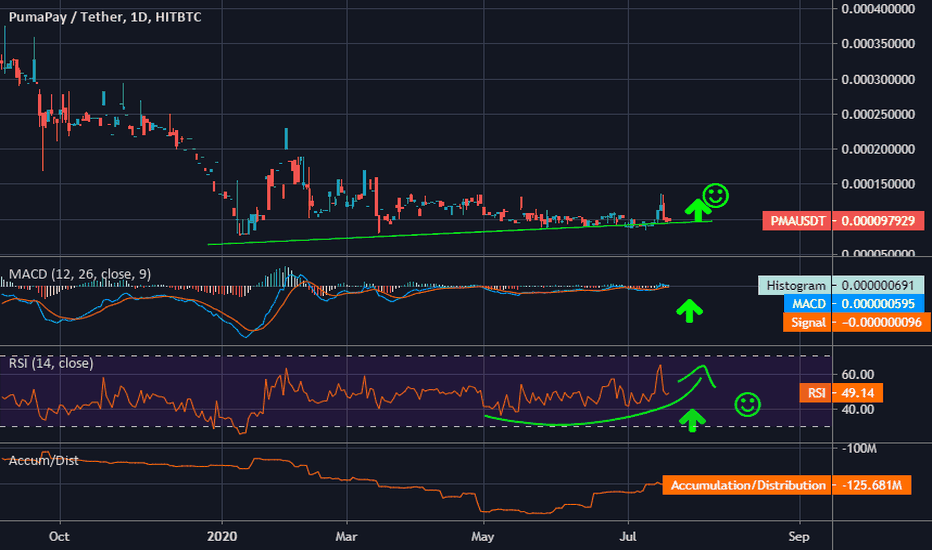Viewport: 932px width, 550px height.
Task: Click the 0.000200000 price axis label
Action: coord(878,149)
